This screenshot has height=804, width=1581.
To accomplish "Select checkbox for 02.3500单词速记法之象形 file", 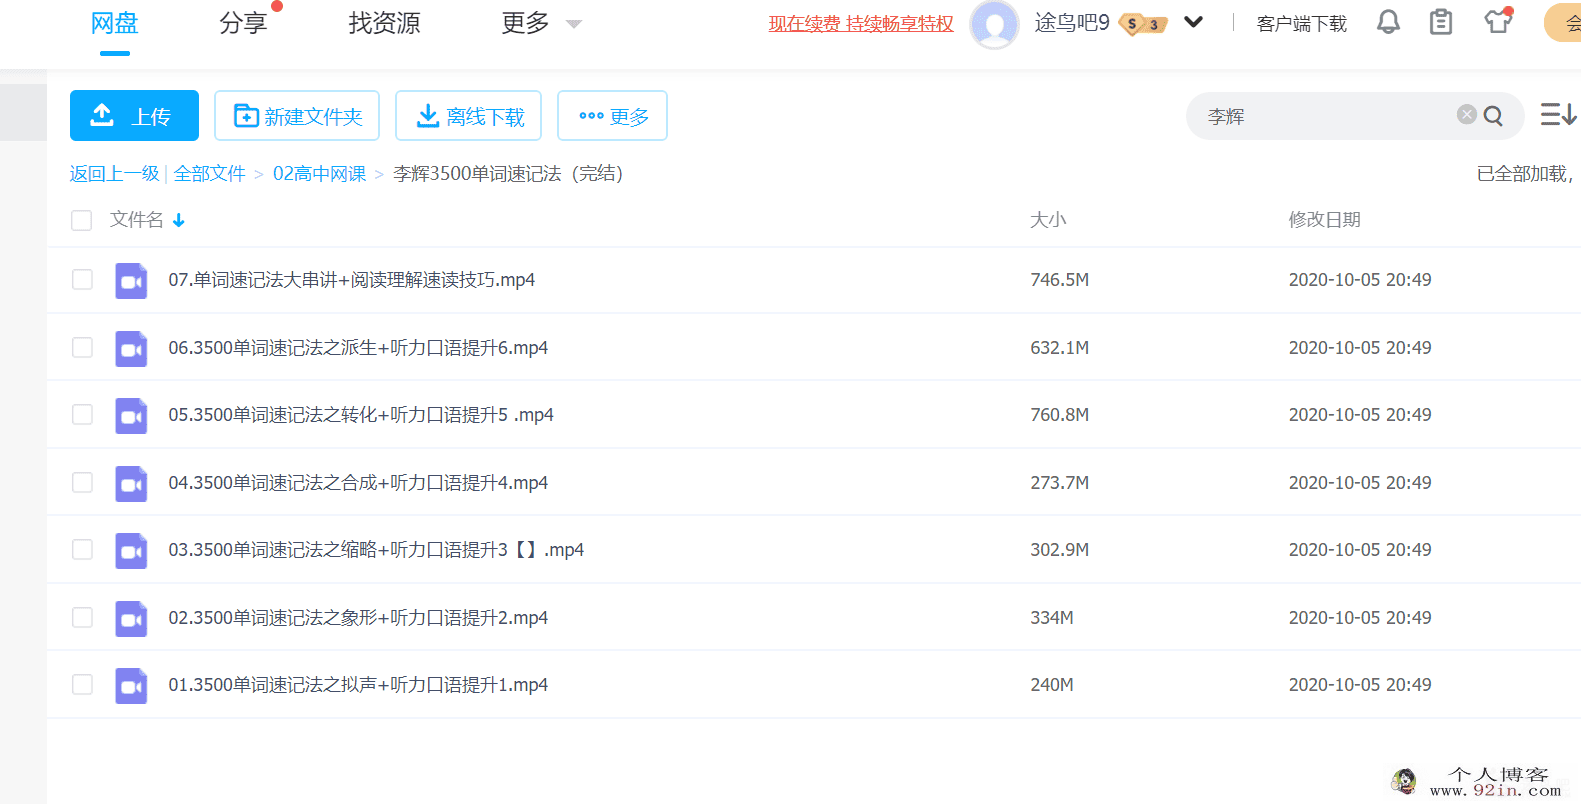I will pos(82,617).
